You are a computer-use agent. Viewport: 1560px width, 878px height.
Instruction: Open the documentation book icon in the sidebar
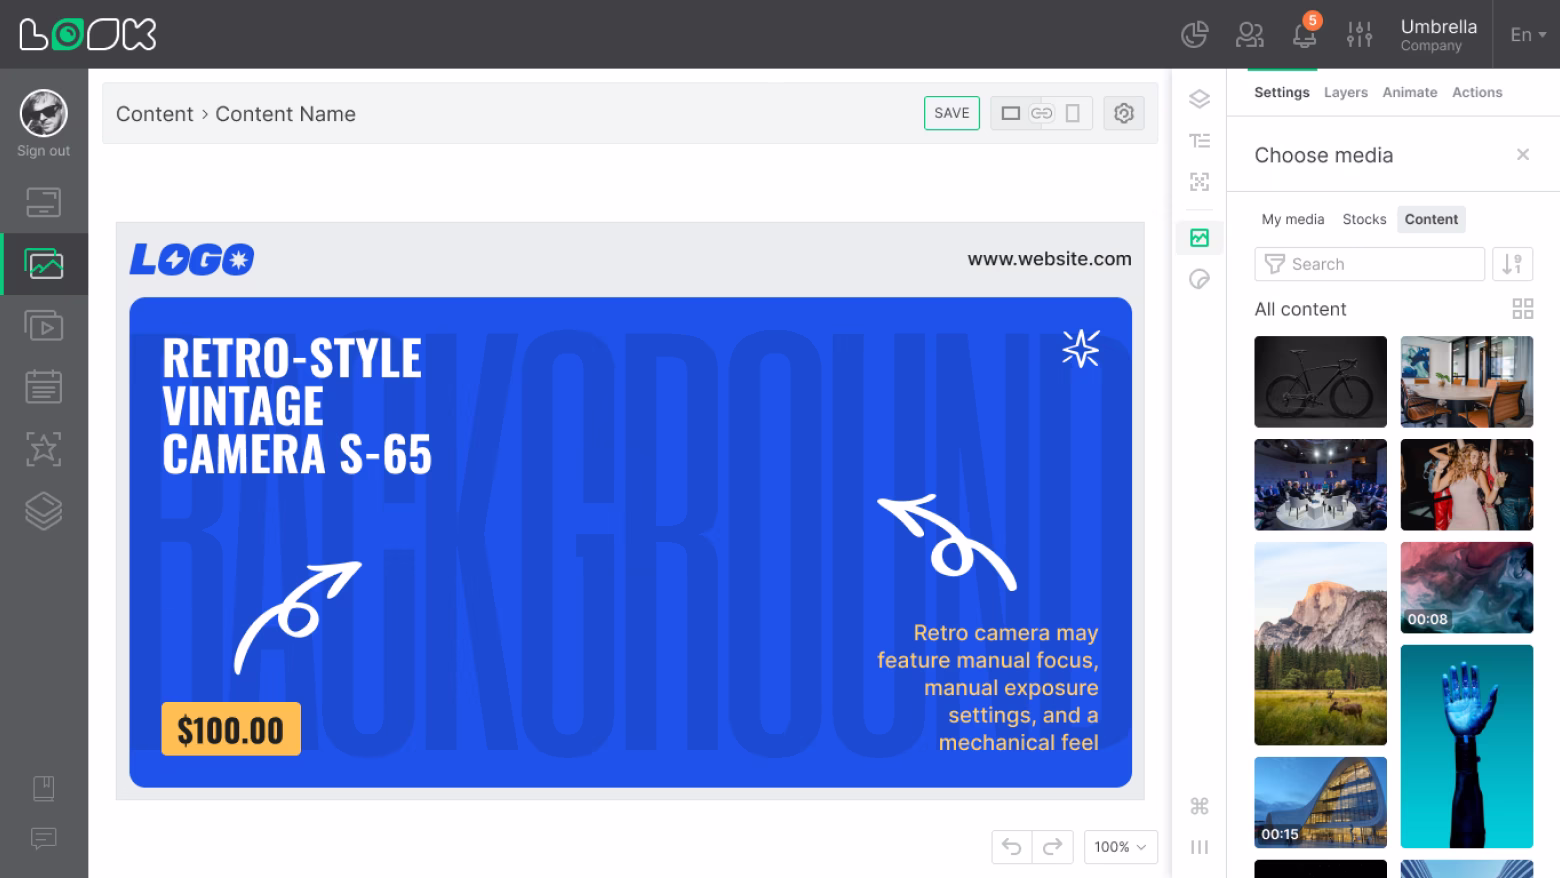pos(43,789)
